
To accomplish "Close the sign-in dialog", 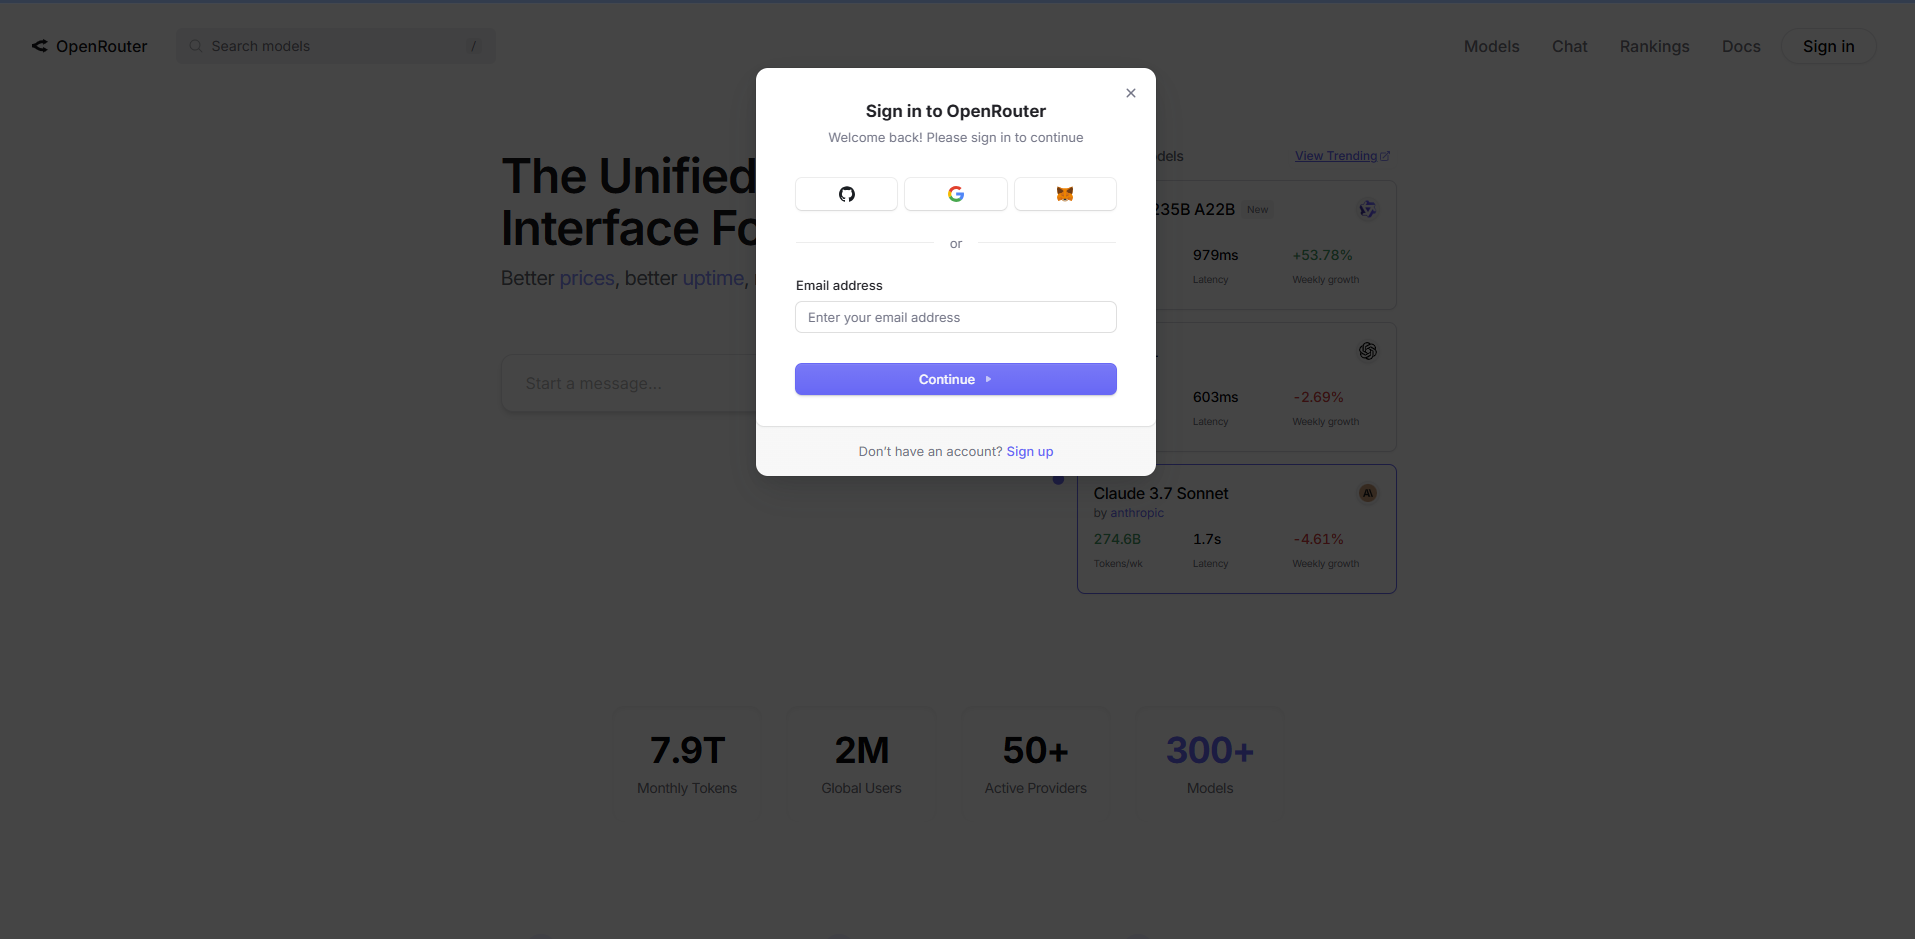I will pos(1131,93).
